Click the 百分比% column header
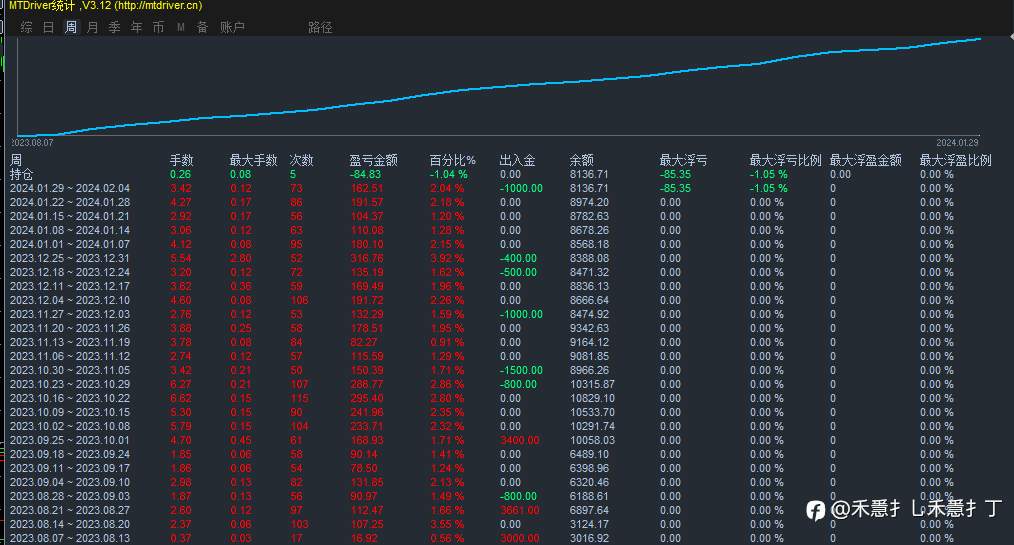Viewport: 1014px width, 545px height. tap(453, 160)
